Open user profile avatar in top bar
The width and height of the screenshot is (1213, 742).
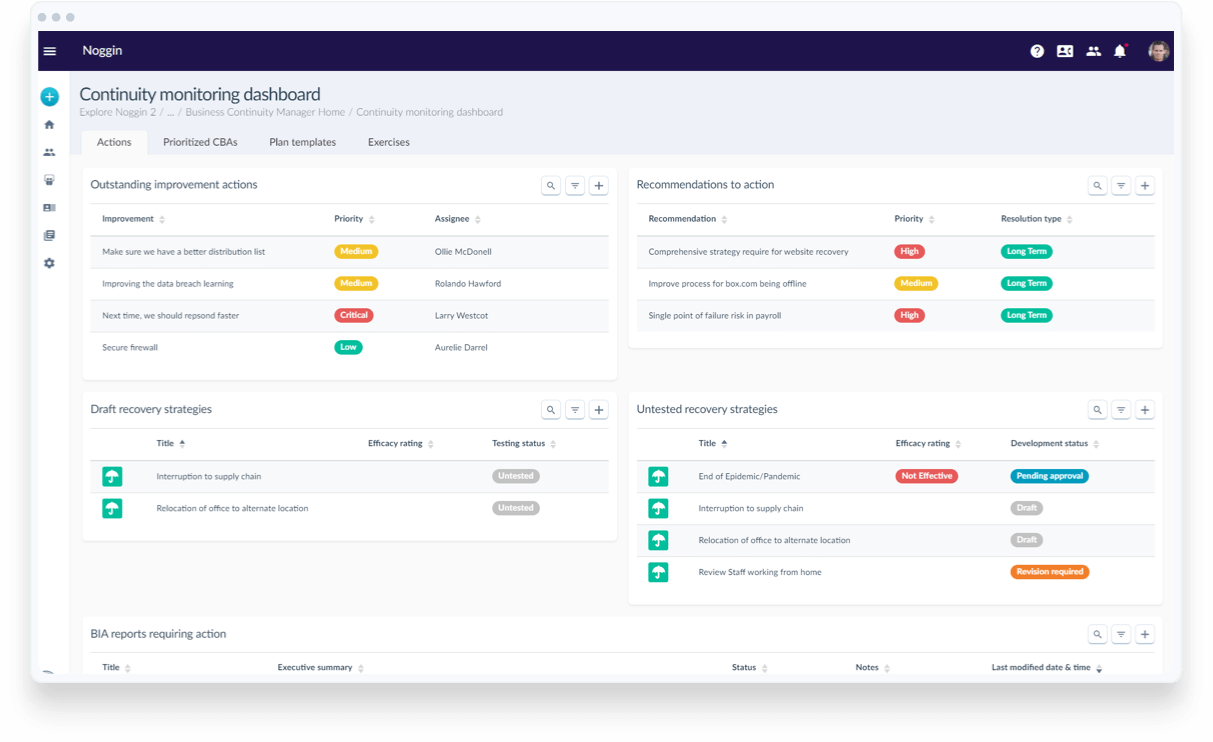tap(1158, 51)
